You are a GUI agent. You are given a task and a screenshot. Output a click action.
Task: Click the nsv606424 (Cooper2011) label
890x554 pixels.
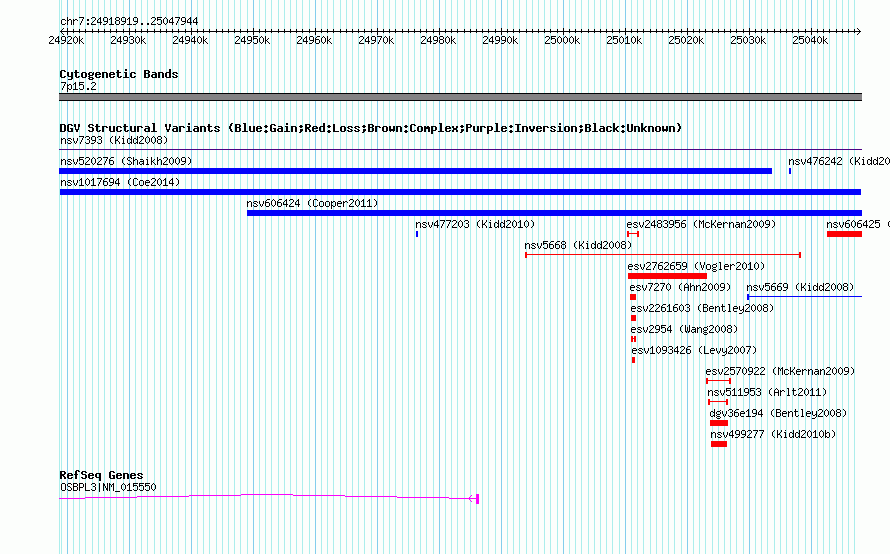point(312,203)
